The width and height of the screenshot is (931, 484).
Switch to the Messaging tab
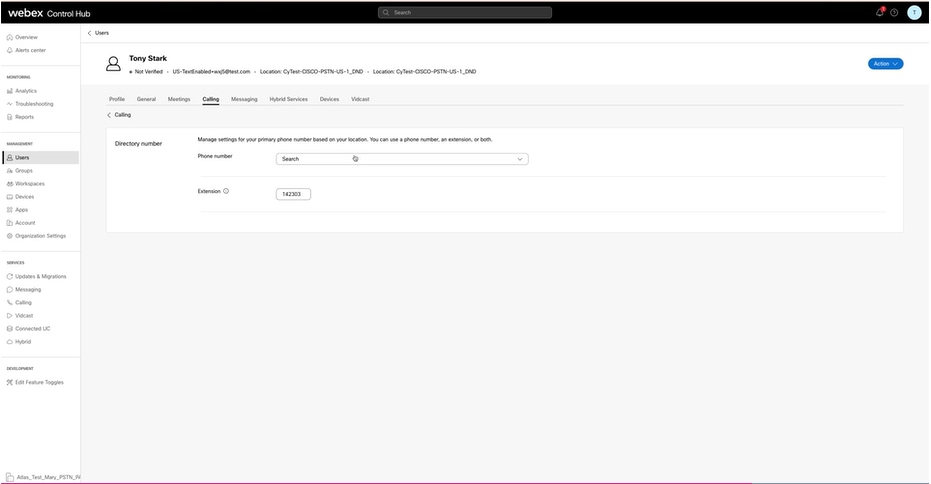coord(244,99)
